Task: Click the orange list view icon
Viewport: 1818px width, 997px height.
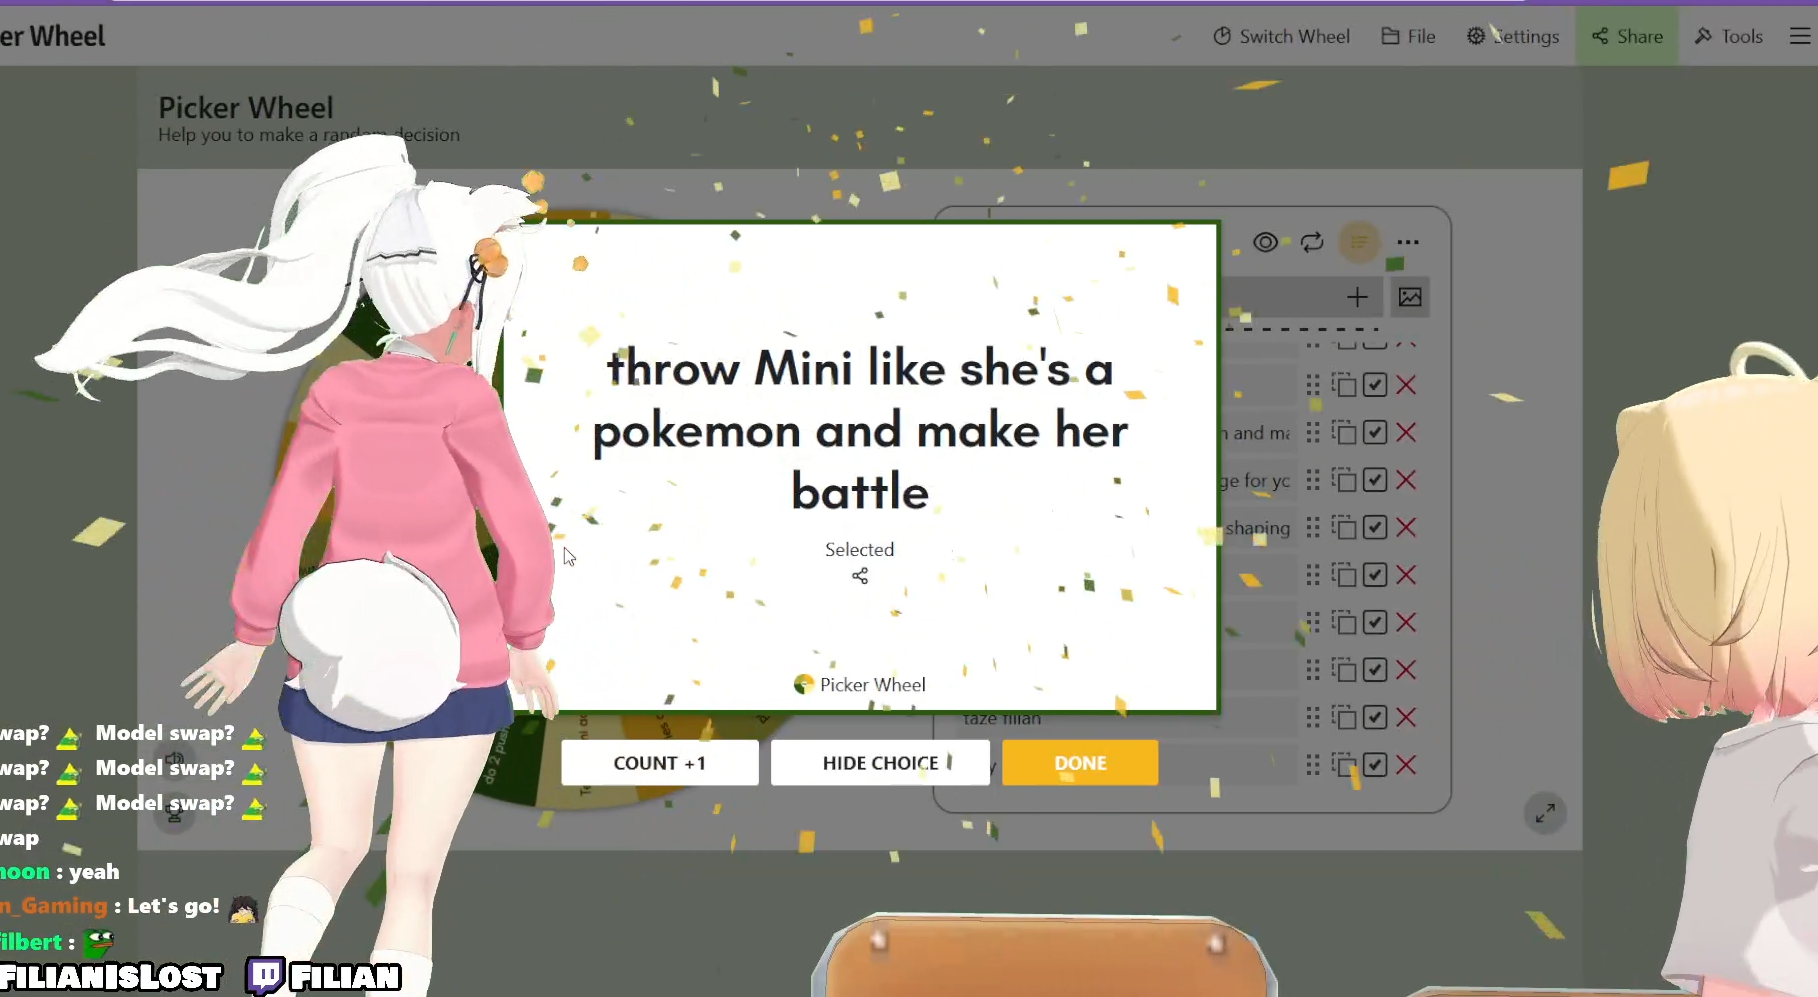Action: (1359, 242)
